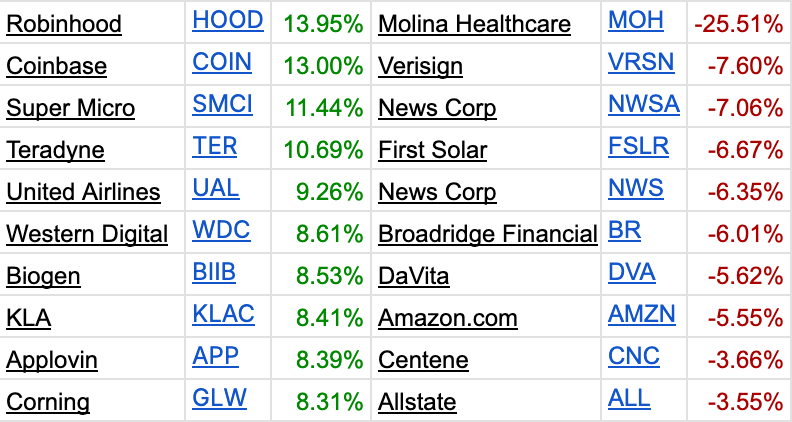Click the Broadridge Financial link
Image resolution: width=792 pixels, height=422 pixels.
click(488, 233)
